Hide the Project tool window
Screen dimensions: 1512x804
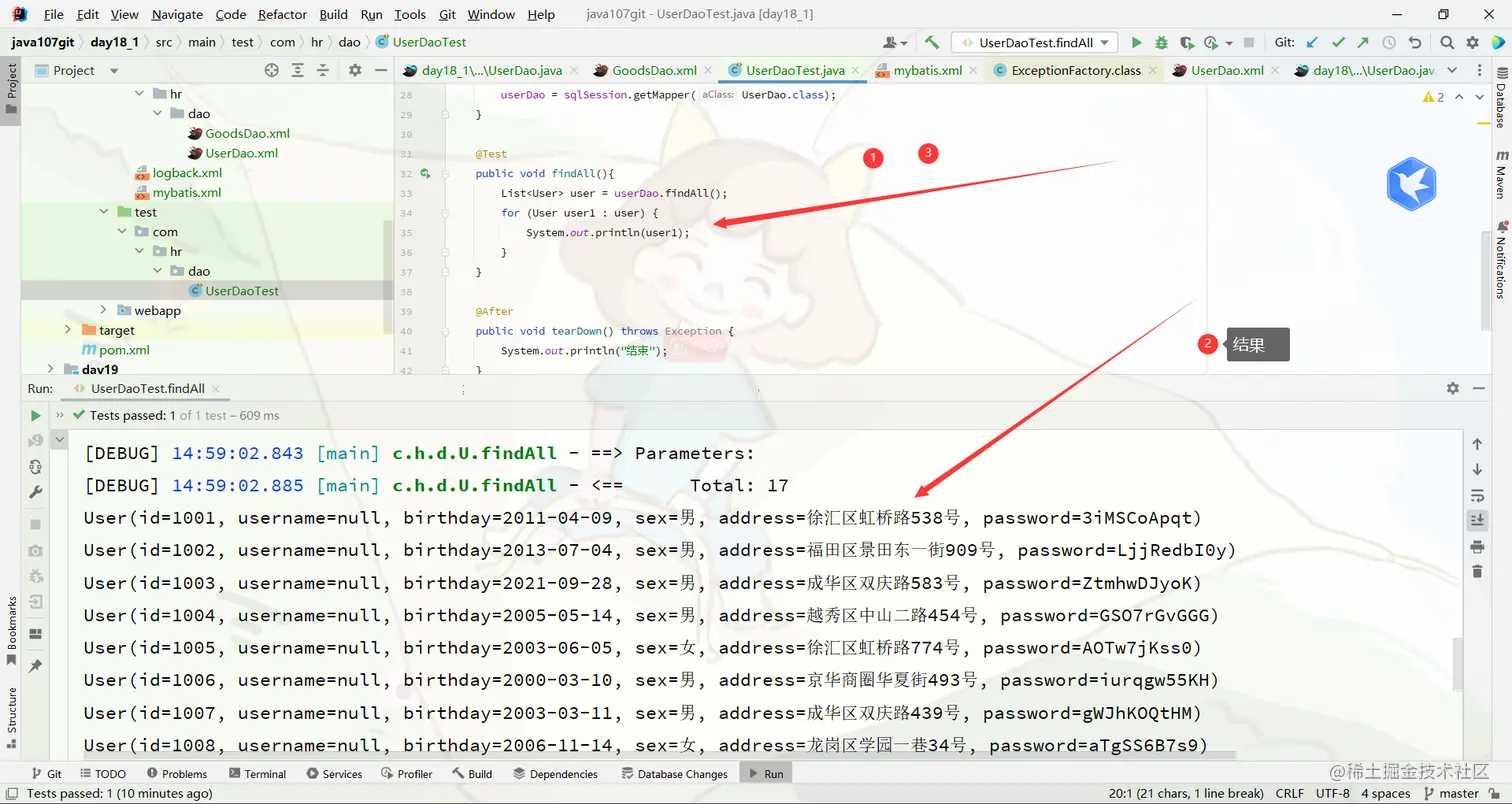[x=381, y=70]
